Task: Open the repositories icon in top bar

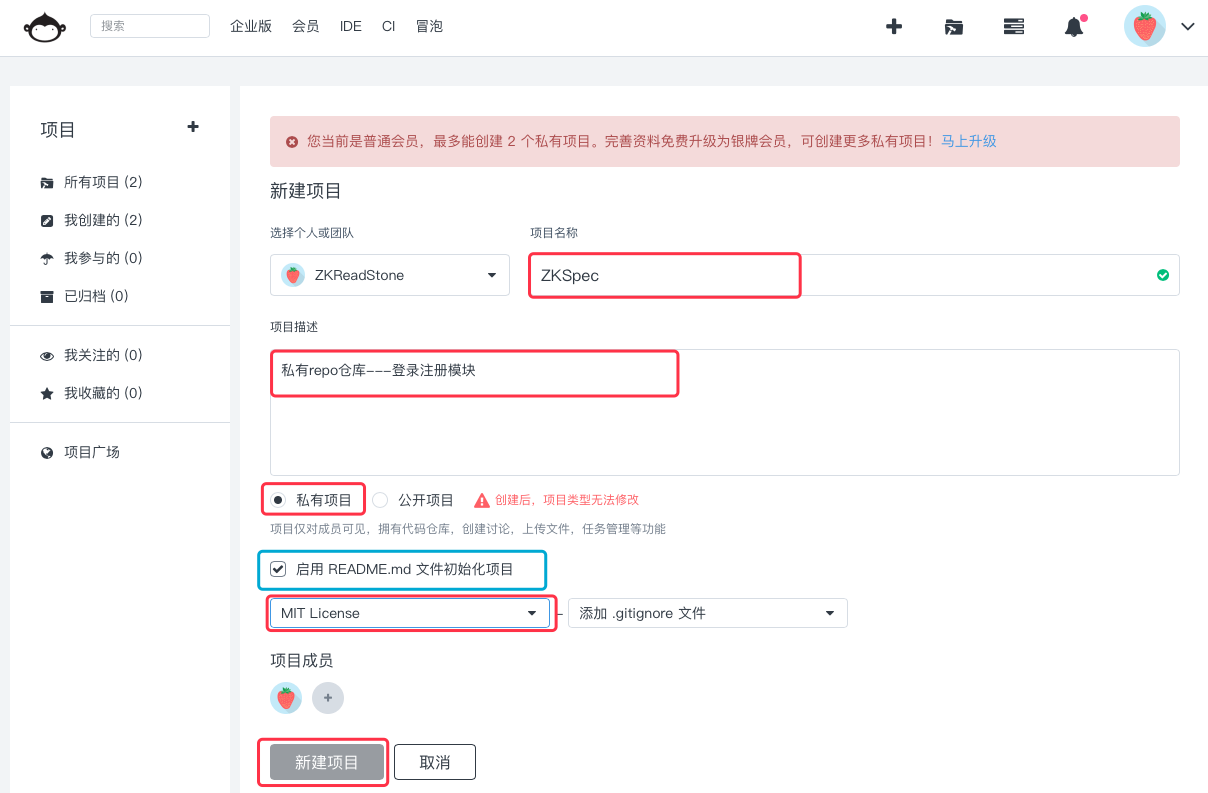Action: [953, 26]
